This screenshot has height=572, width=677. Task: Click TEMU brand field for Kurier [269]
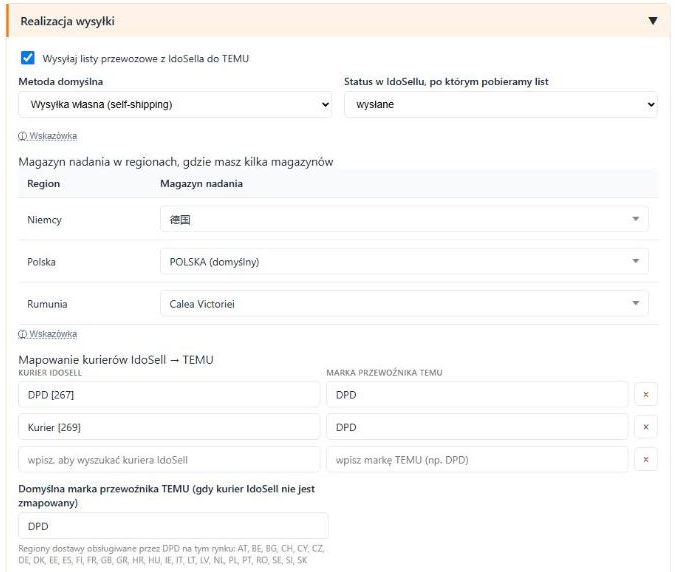(x=477, y=427)
